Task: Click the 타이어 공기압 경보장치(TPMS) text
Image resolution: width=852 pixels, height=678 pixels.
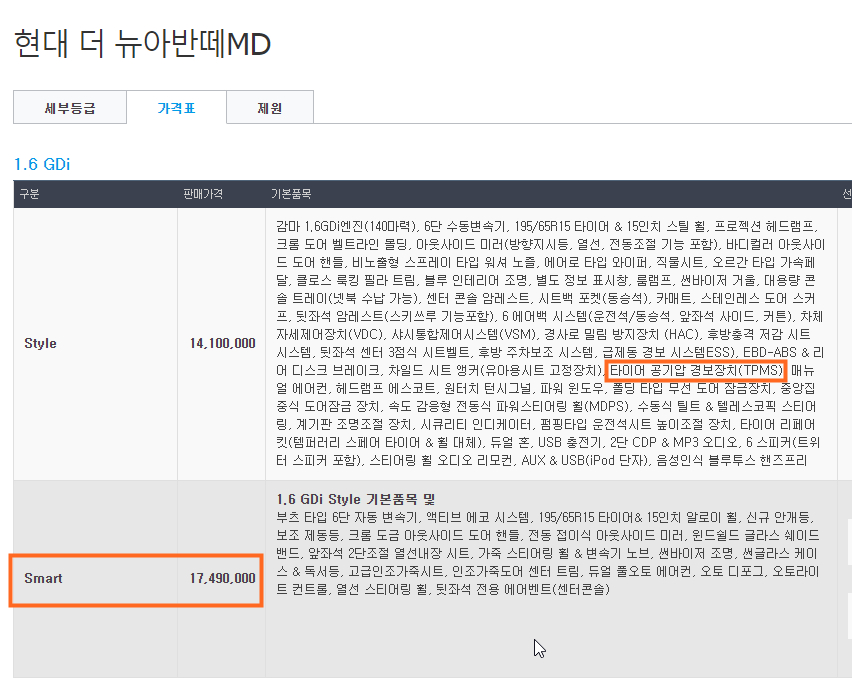Action: pos(696,371)
